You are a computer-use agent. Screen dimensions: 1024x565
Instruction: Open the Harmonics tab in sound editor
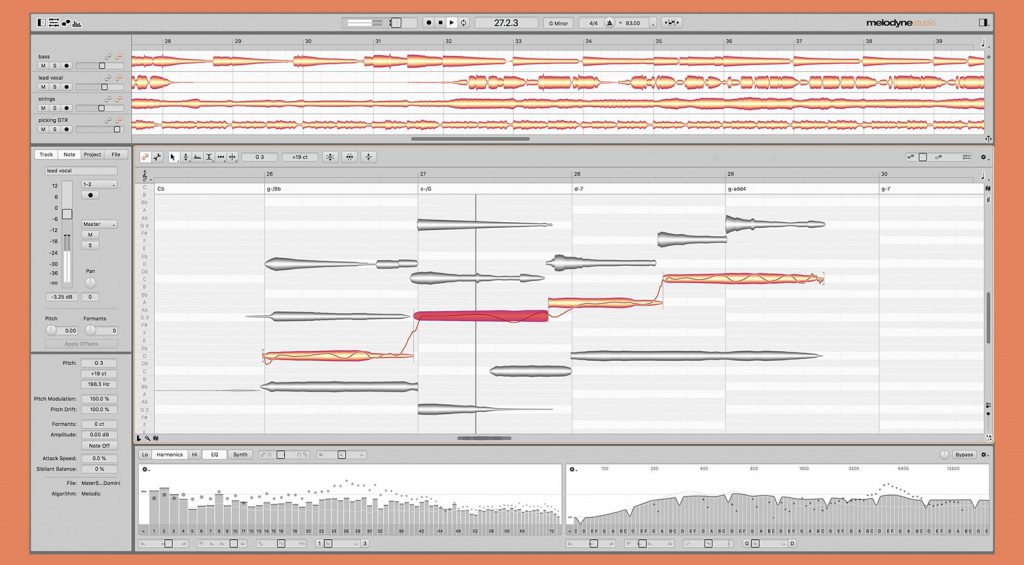click(x=170, y=454)
